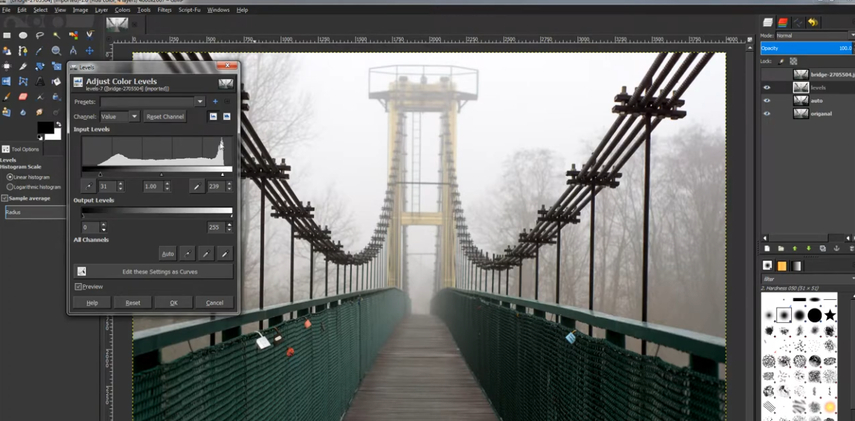Pick white point for input levels
Screen dimensions: 855x421
pyautogui.click(x=197, y=187)
